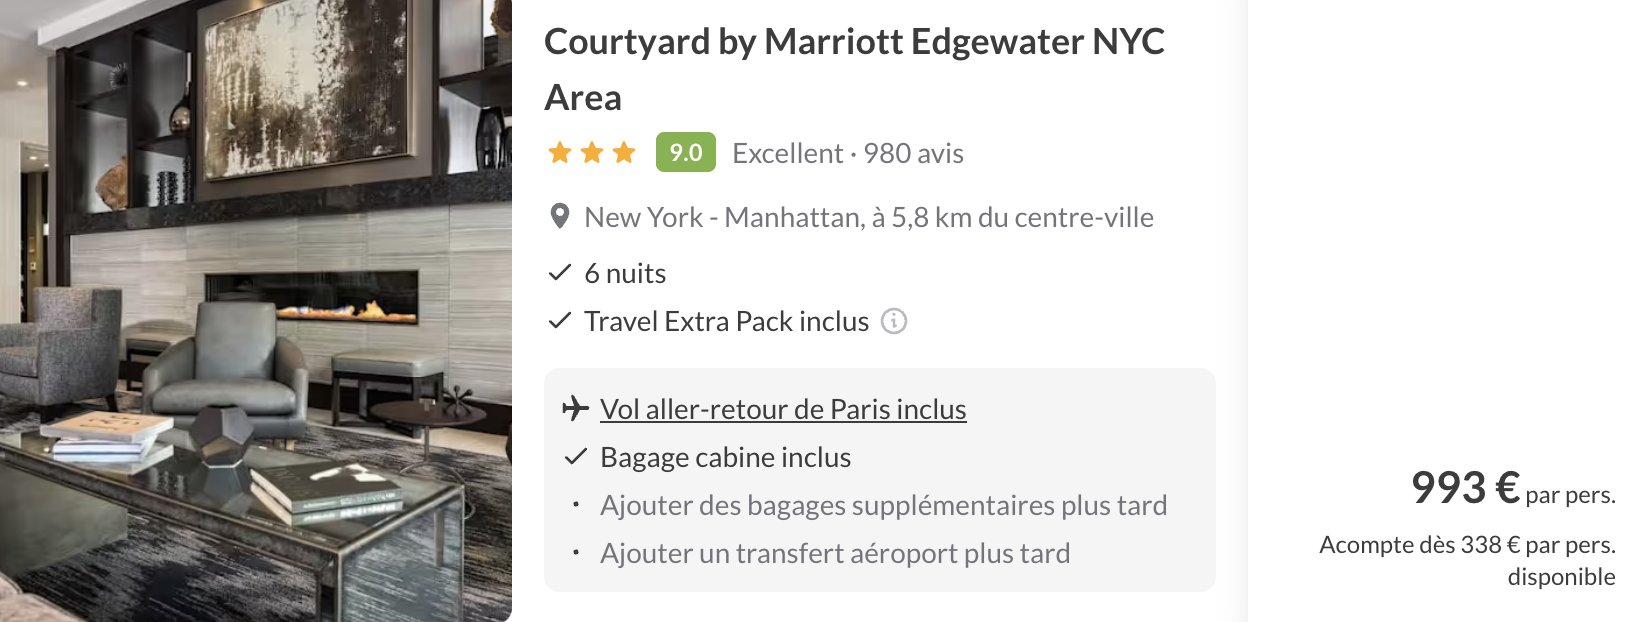
Task: Click the first orange star rating icon
Action: coord(560,152)
